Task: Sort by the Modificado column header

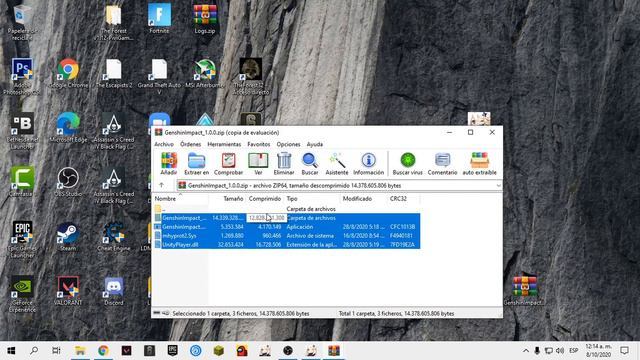Action: tap(363, 199)
